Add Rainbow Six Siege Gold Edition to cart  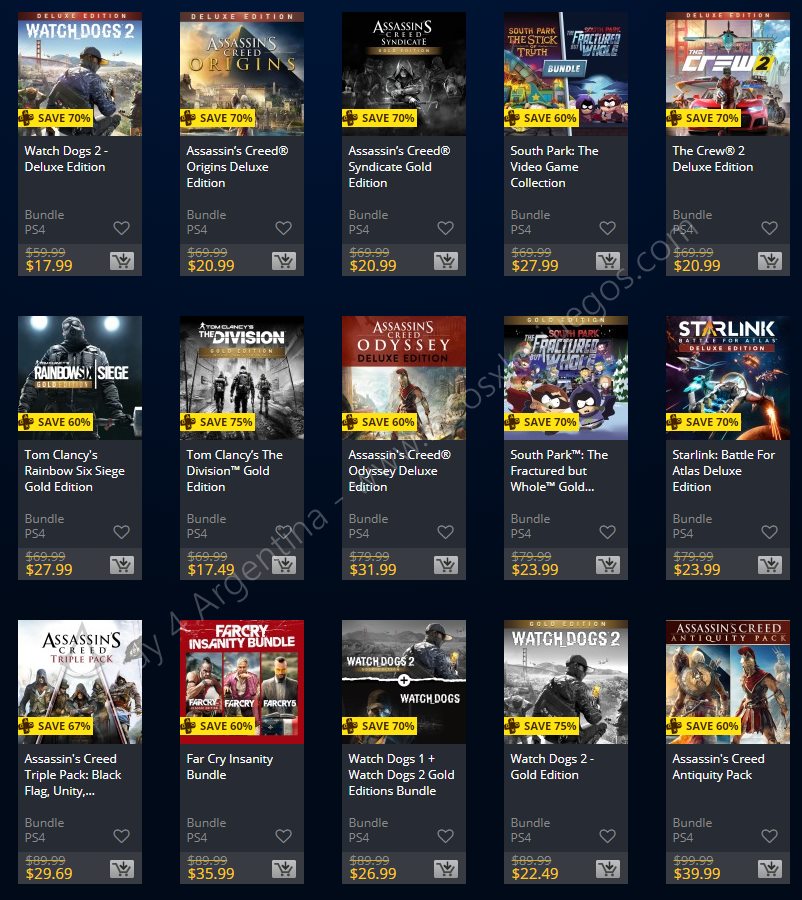[122, 565]
